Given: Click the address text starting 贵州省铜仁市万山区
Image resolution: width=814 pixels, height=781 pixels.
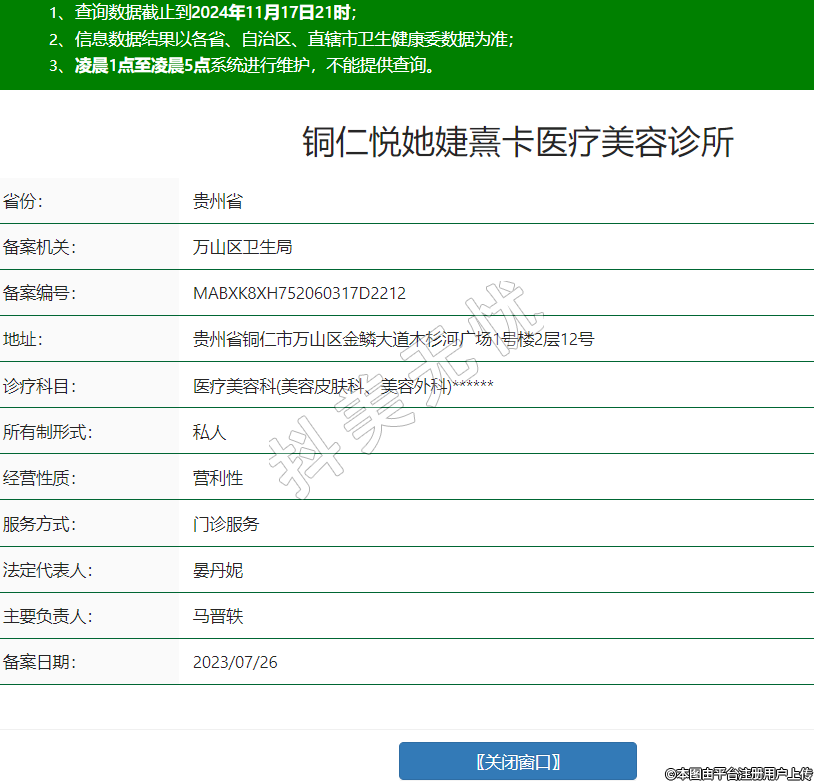Looking at the screenshot, I should [393, 340].
